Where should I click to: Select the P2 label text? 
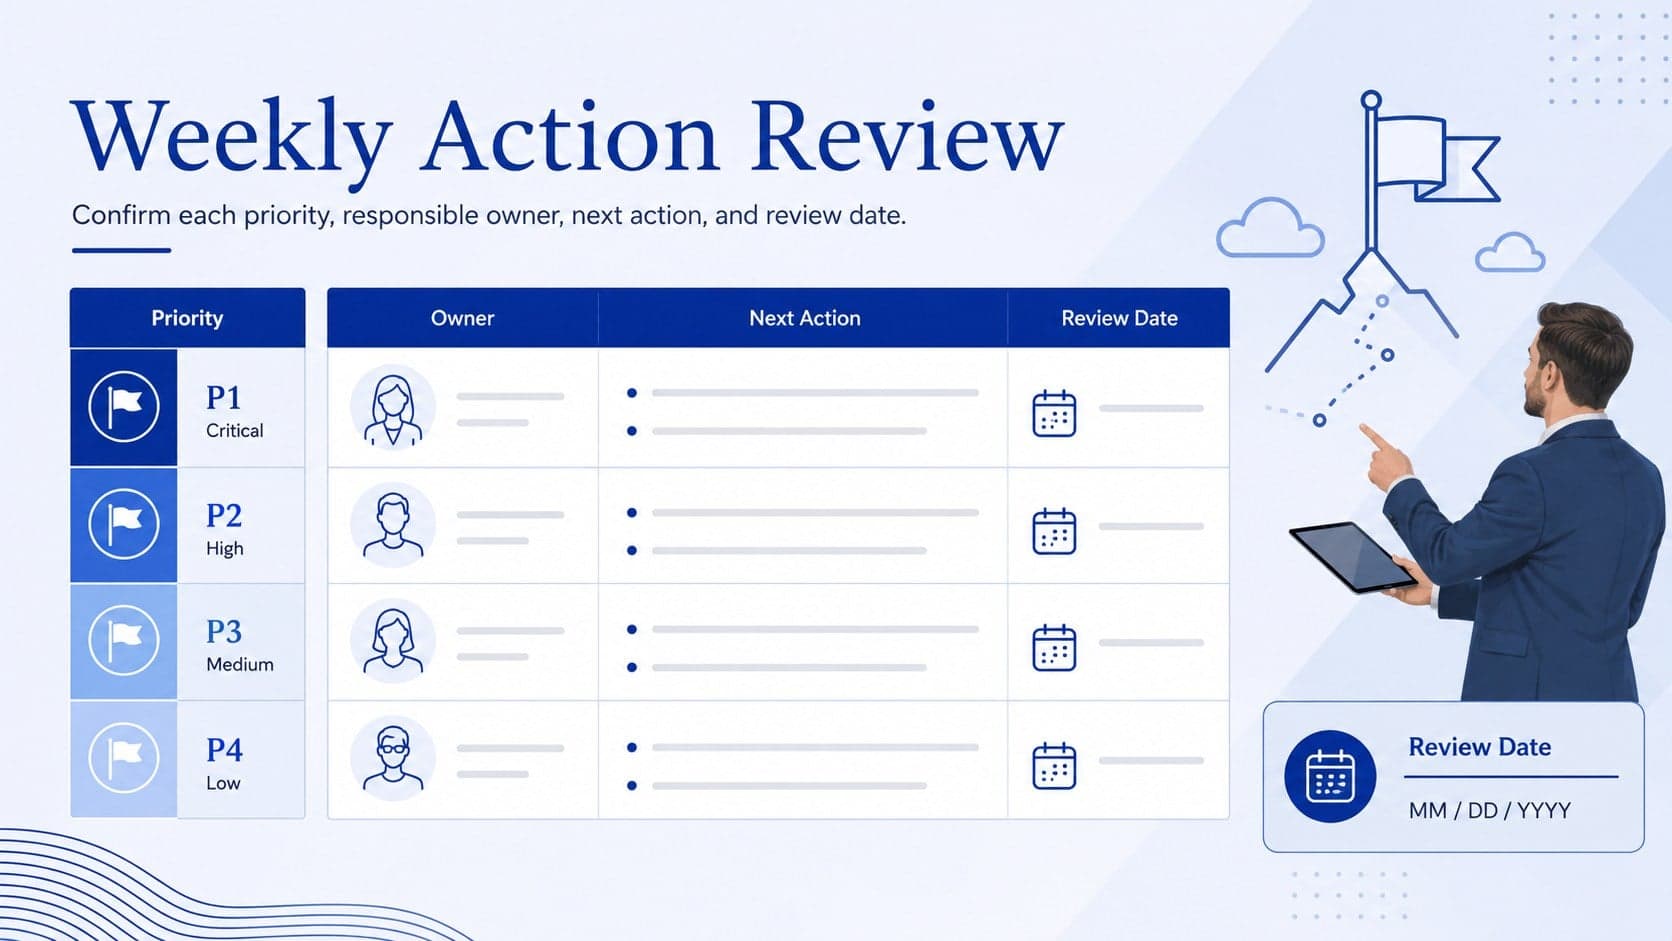[224, 516]
